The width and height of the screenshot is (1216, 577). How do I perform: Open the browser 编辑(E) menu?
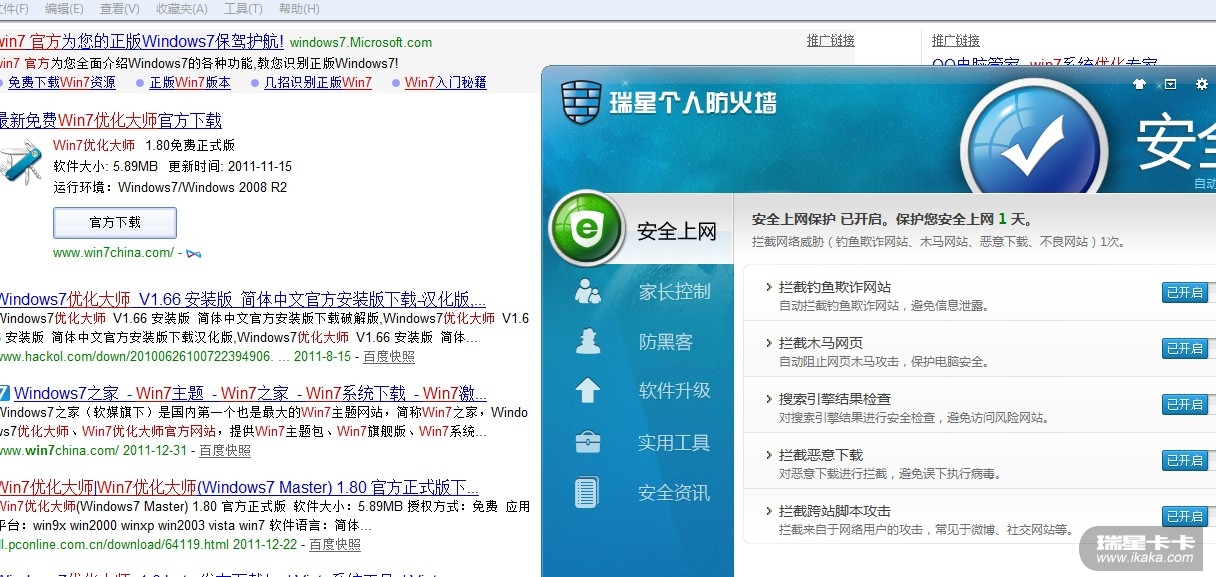64,9
